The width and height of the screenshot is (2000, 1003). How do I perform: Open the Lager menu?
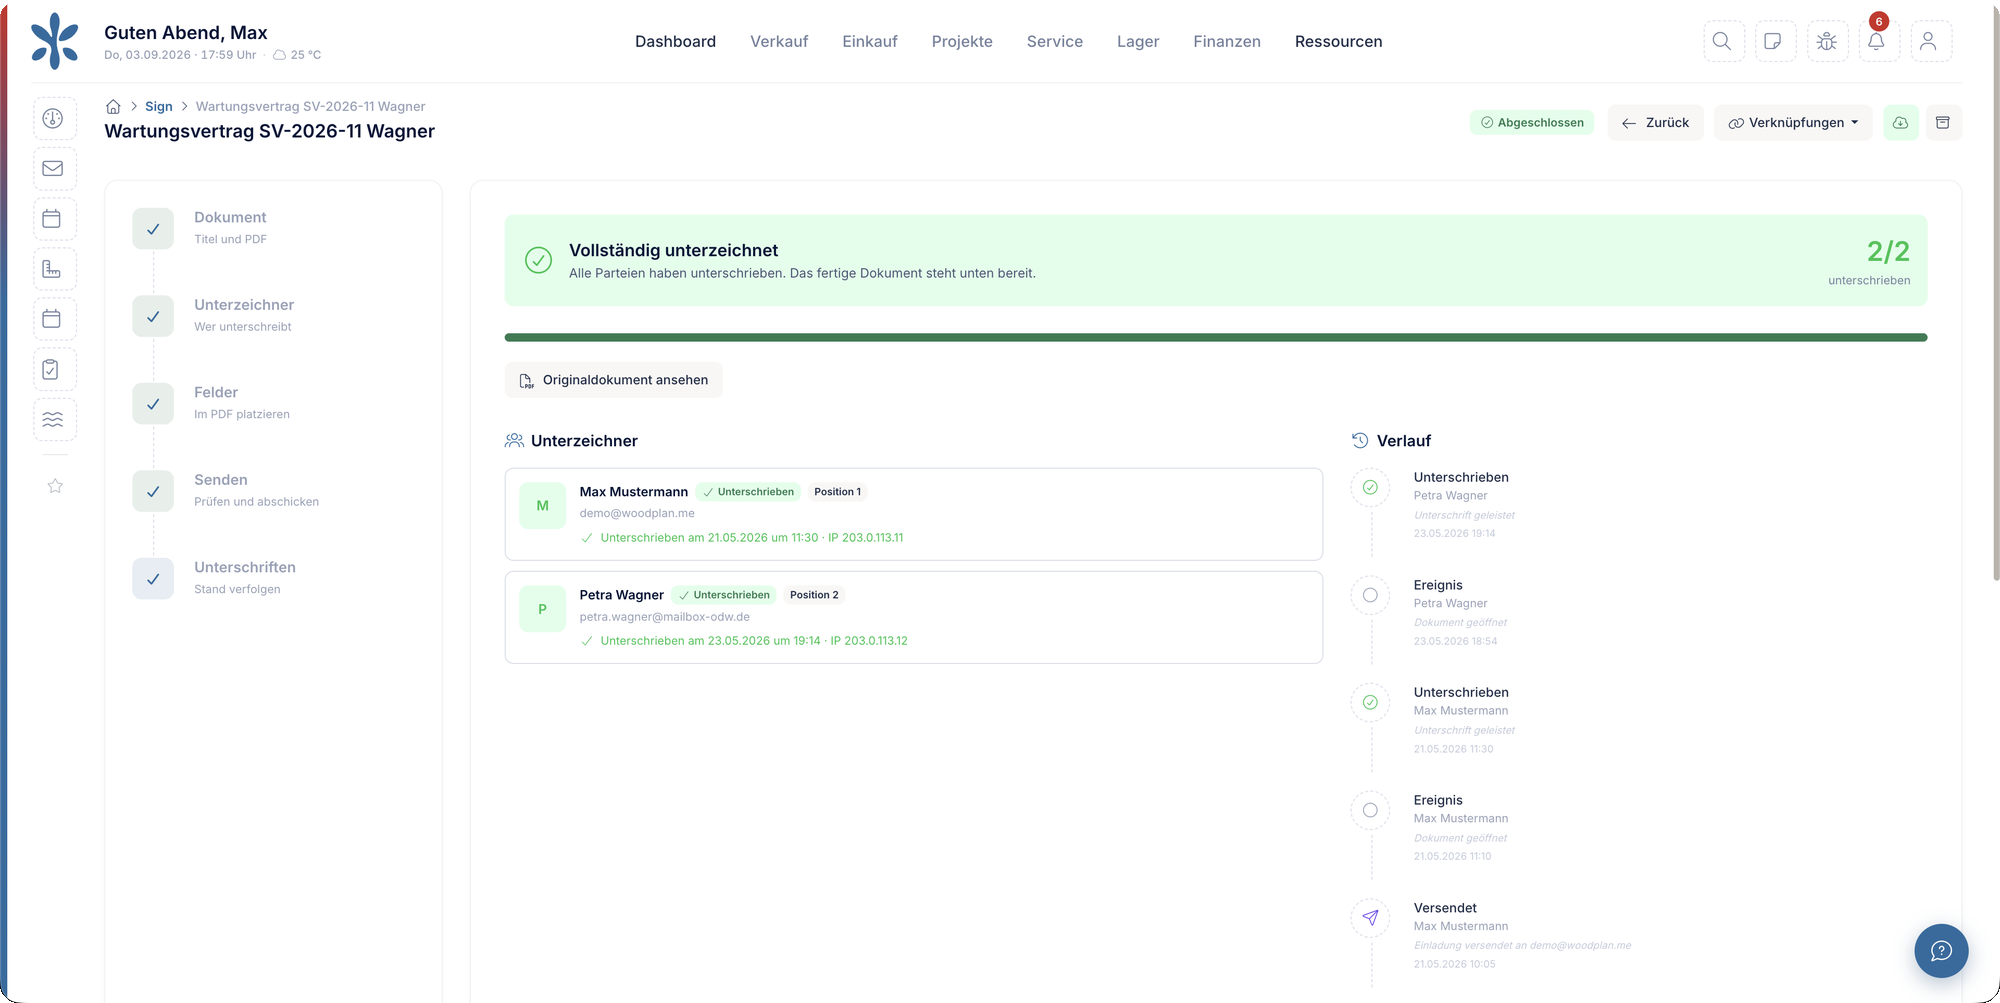(1138, 41)
